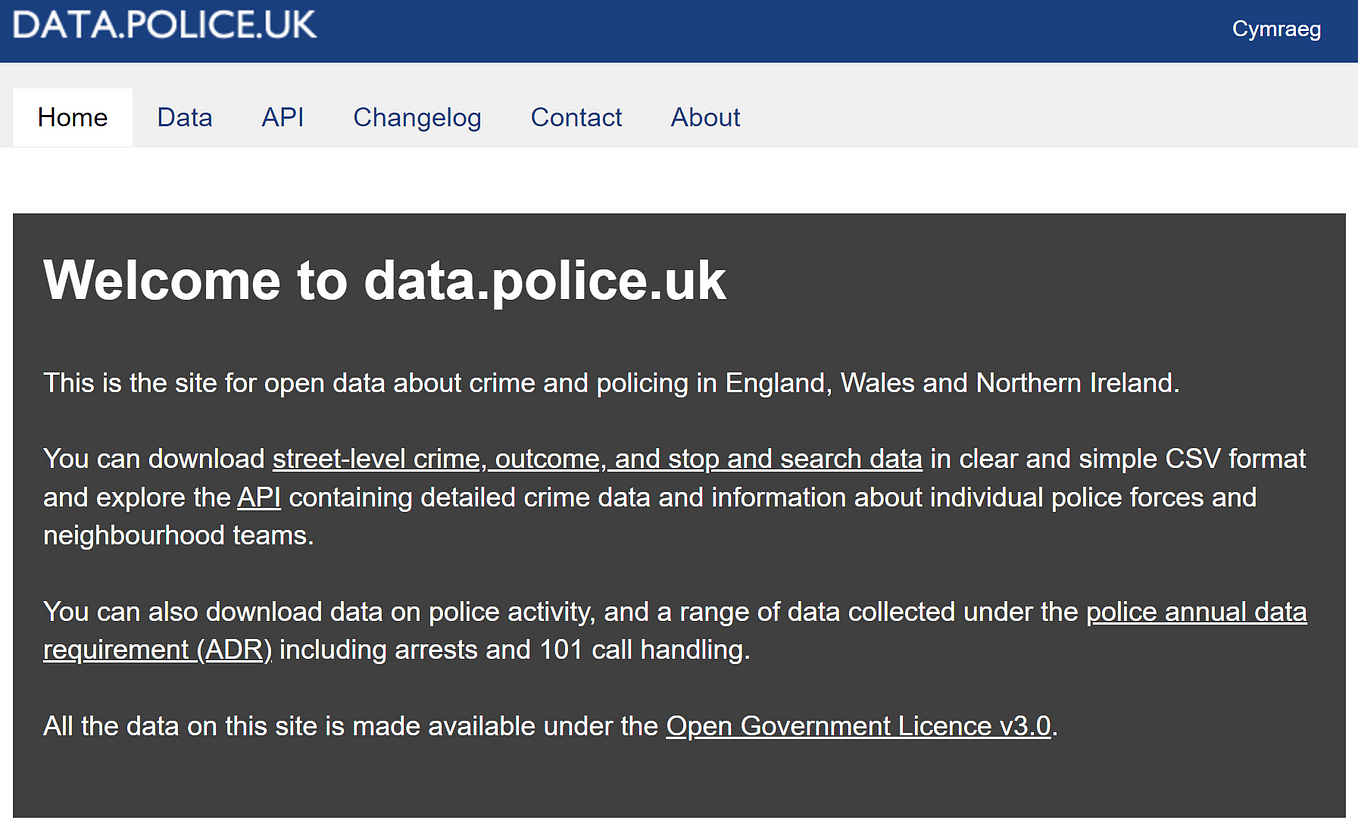Open the Contact tab
This screenshot has height=835, width=1358.
coord(576,117)
